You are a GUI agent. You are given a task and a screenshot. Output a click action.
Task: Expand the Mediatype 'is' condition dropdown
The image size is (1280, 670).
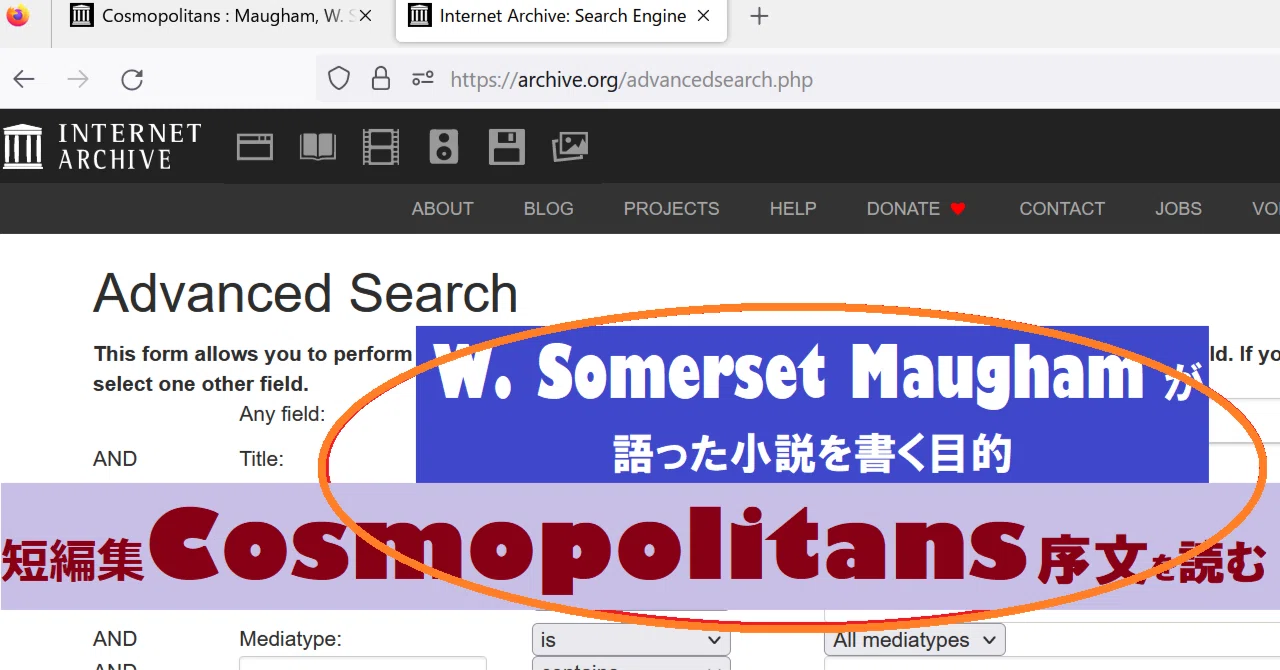631,640
